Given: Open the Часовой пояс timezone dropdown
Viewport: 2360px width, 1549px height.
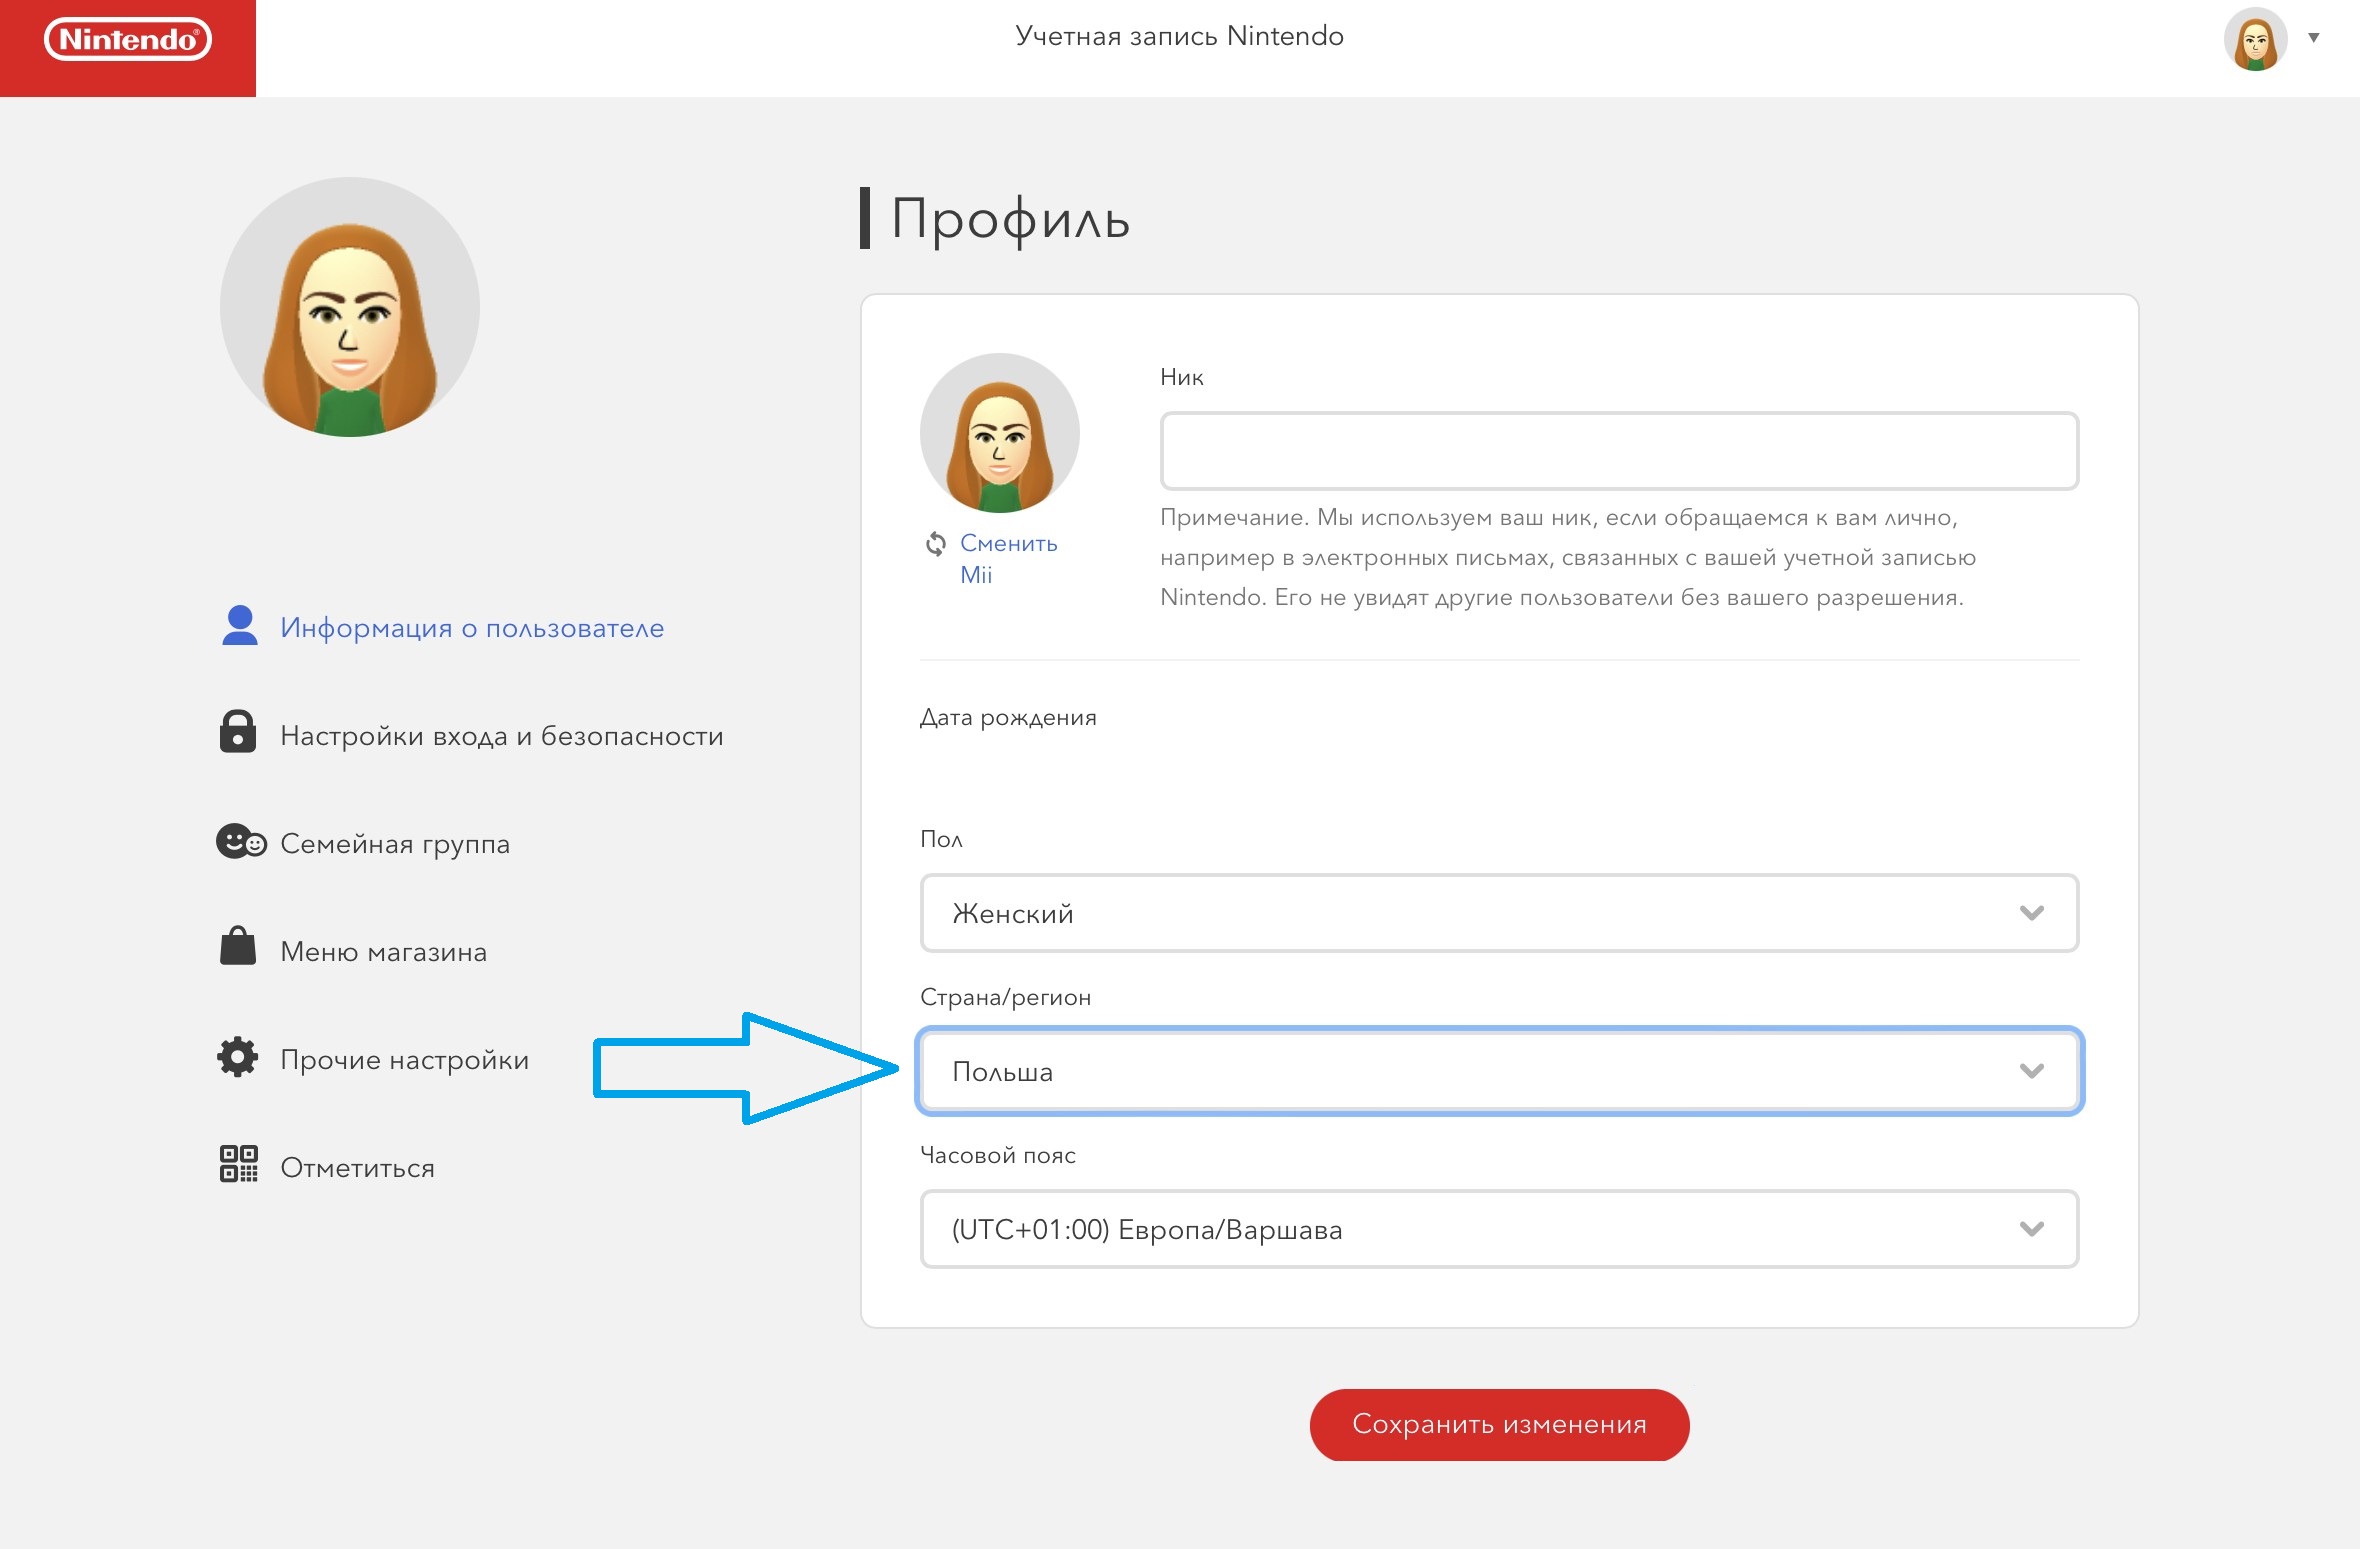Looking at the screenshot, I should pyautogui.click(x=1499, y=1229).
